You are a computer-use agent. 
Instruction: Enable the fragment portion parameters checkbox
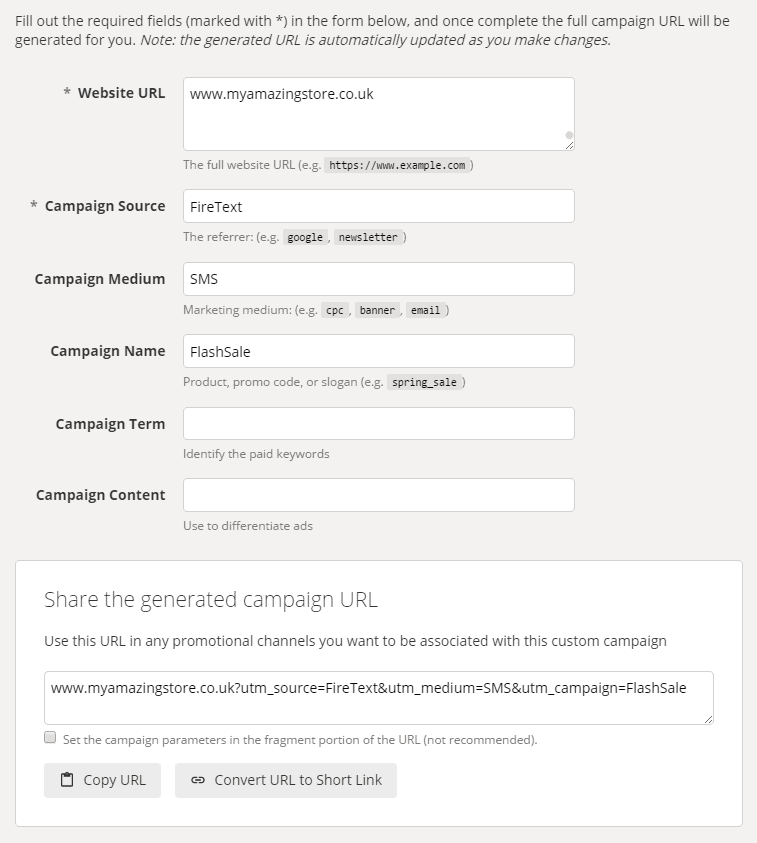(50, 738)
